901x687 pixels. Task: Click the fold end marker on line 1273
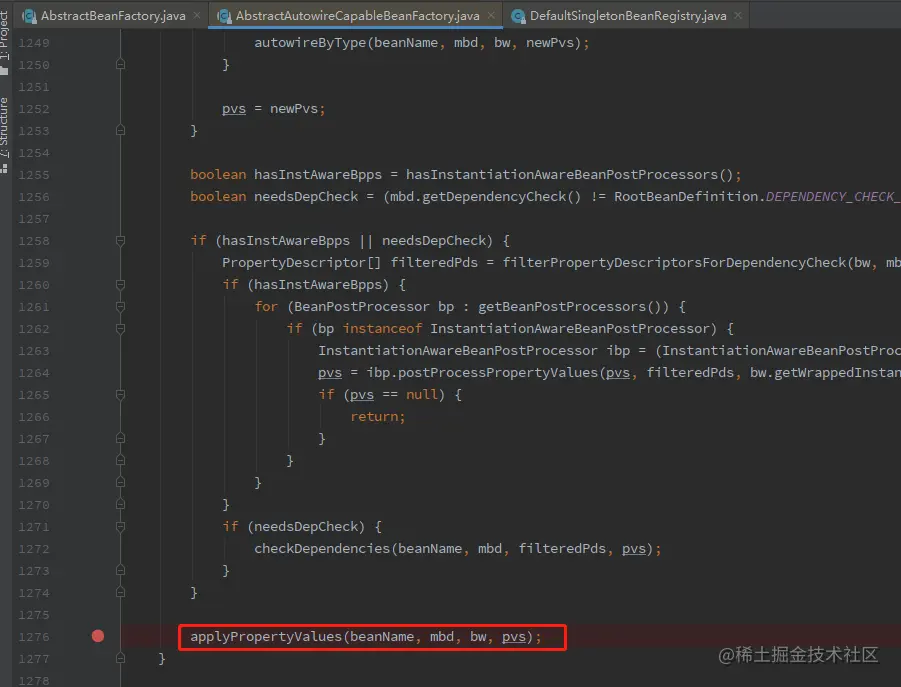tap(120, 570)
